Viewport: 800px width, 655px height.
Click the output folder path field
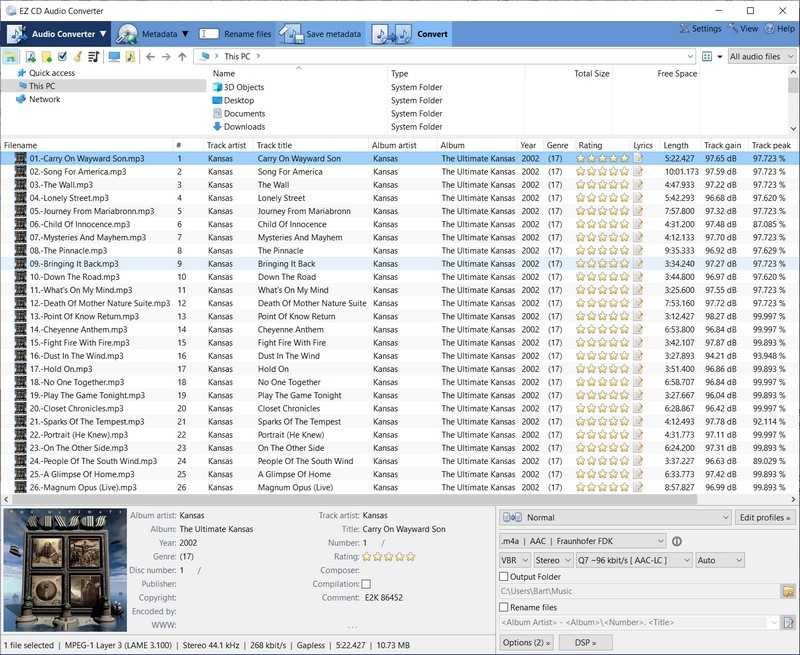(639, 591)
